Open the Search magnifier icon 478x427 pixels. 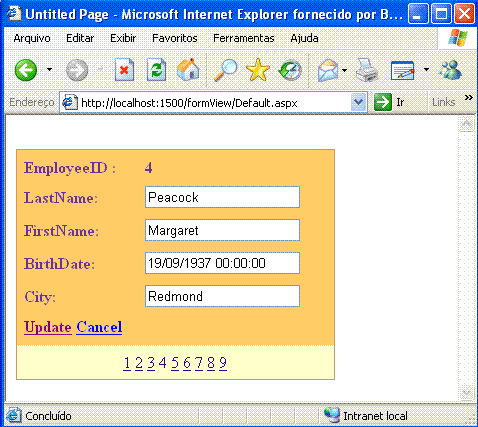225,70
